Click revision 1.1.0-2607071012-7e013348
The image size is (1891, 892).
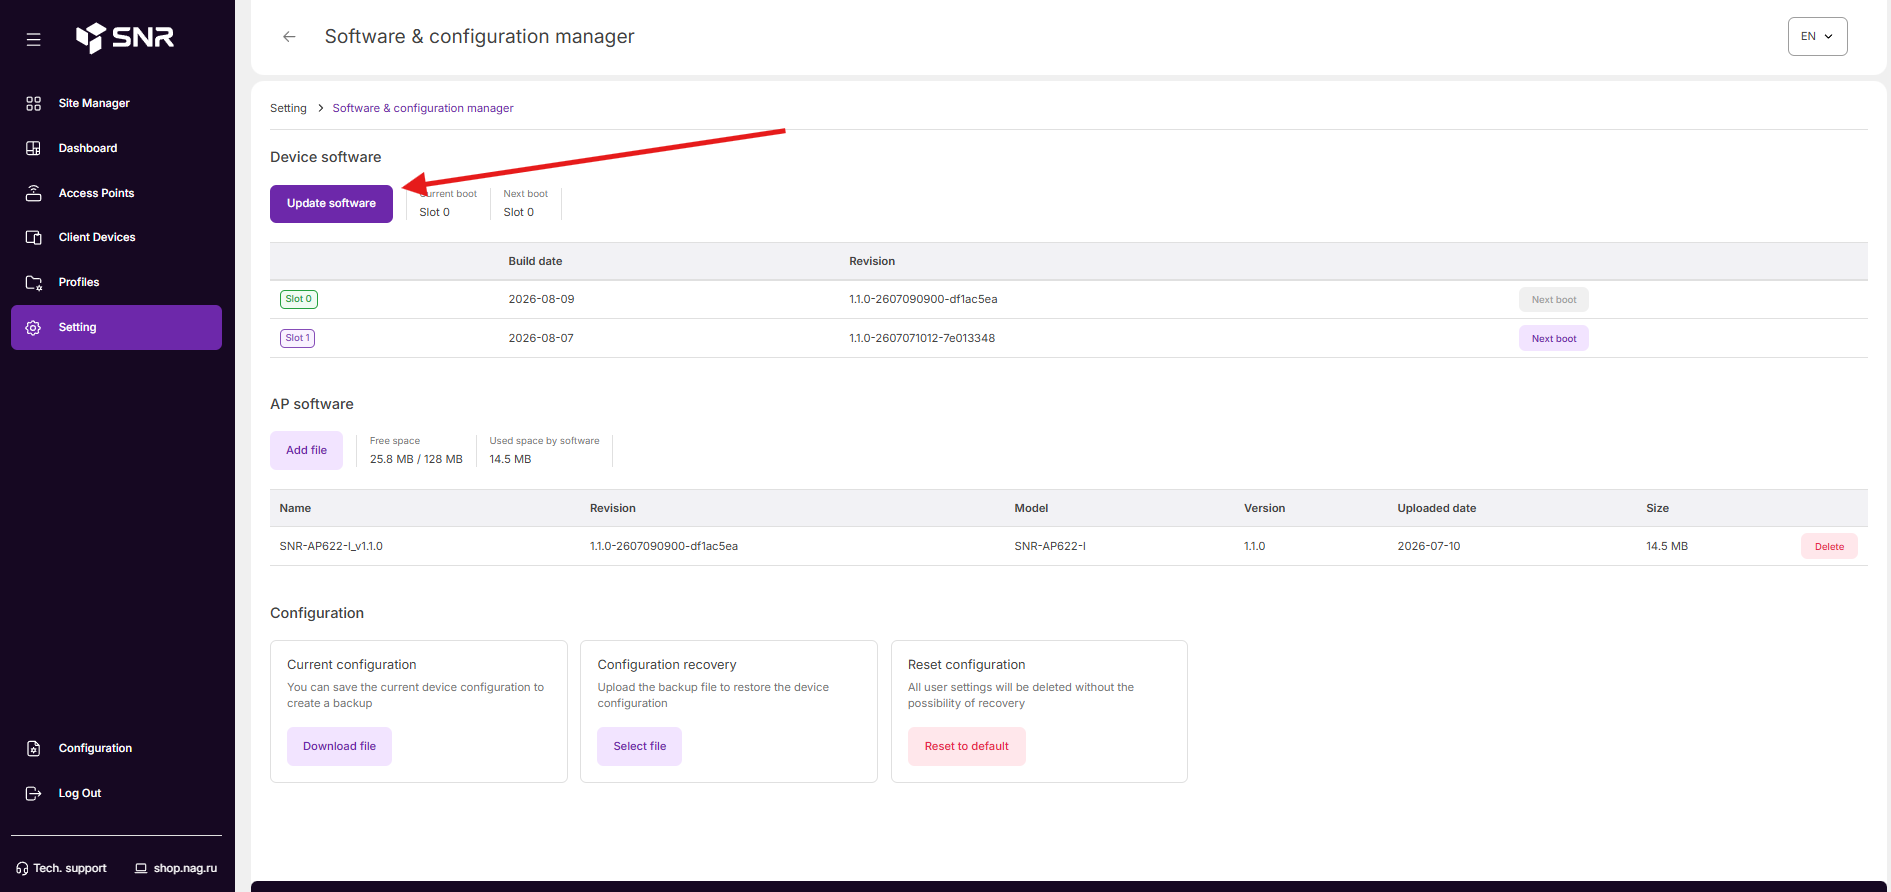pyautogui.click(x=922, y=338)
